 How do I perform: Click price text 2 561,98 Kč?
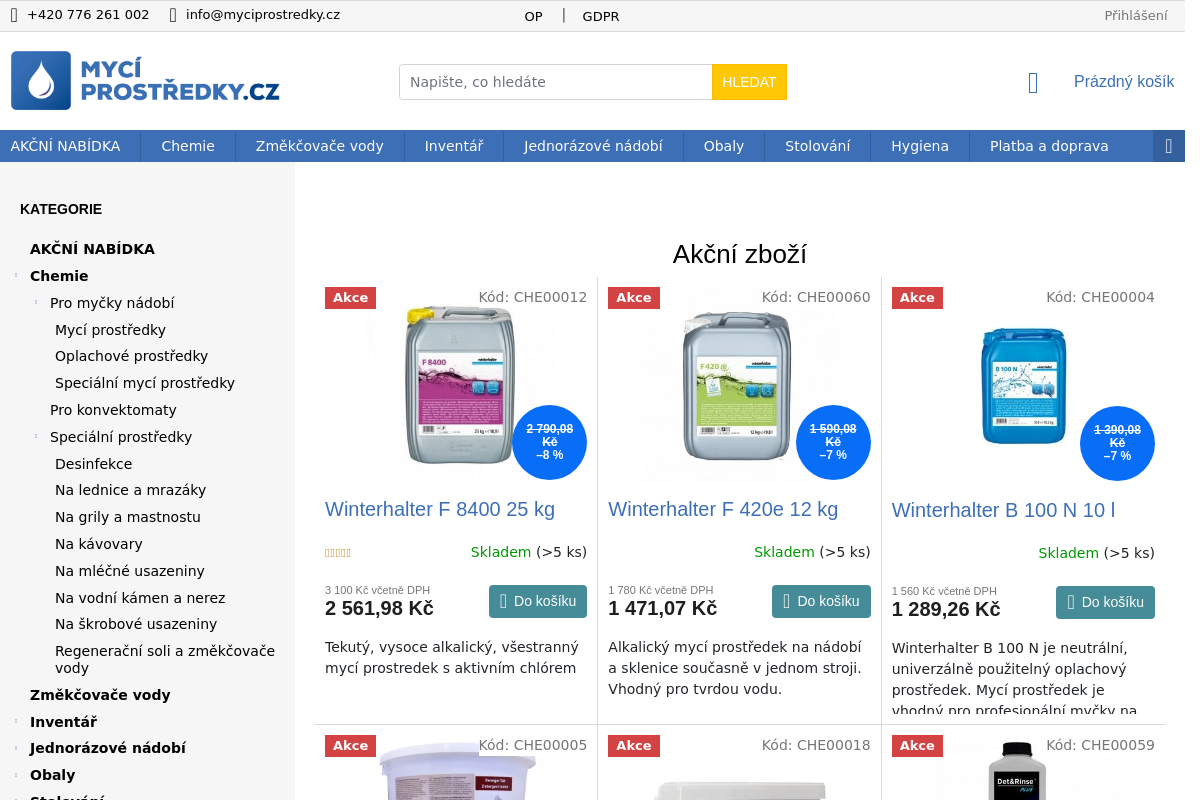pyautogui.click(x=379, y=608)
